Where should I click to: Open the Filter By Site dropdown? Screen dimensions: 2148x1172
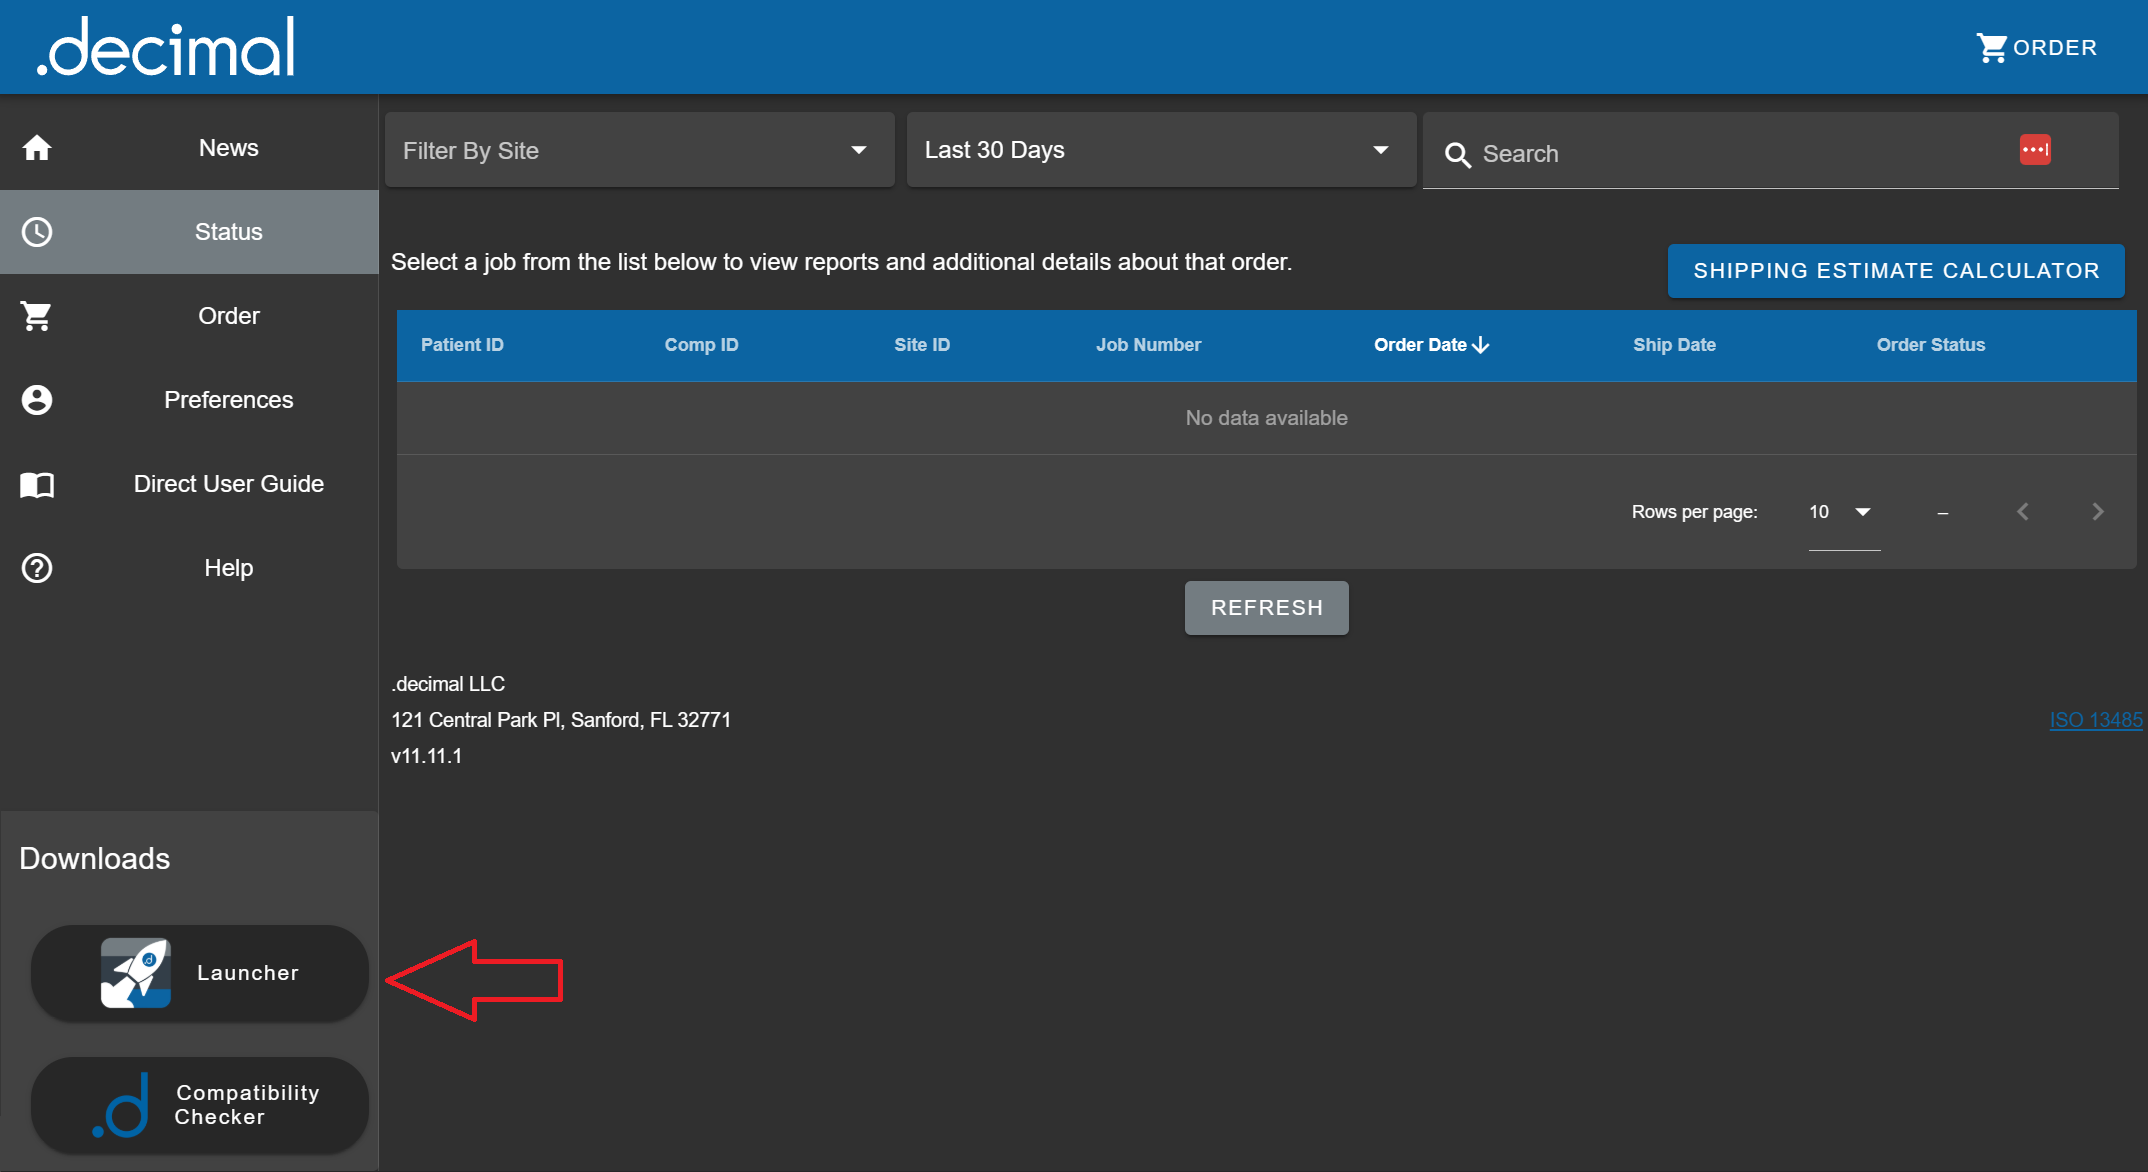pyautogui.click(x=639, y=150)
